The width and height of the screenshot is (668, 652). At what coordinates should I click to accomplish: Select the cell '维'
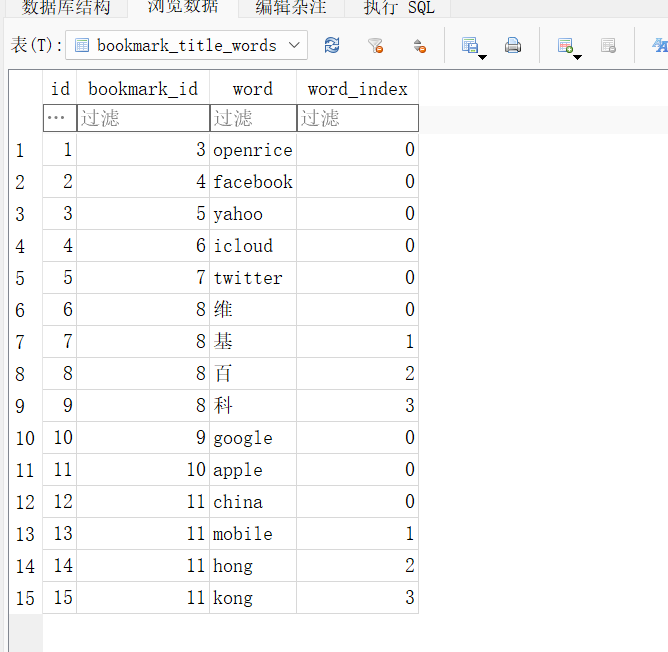(253, 310)
